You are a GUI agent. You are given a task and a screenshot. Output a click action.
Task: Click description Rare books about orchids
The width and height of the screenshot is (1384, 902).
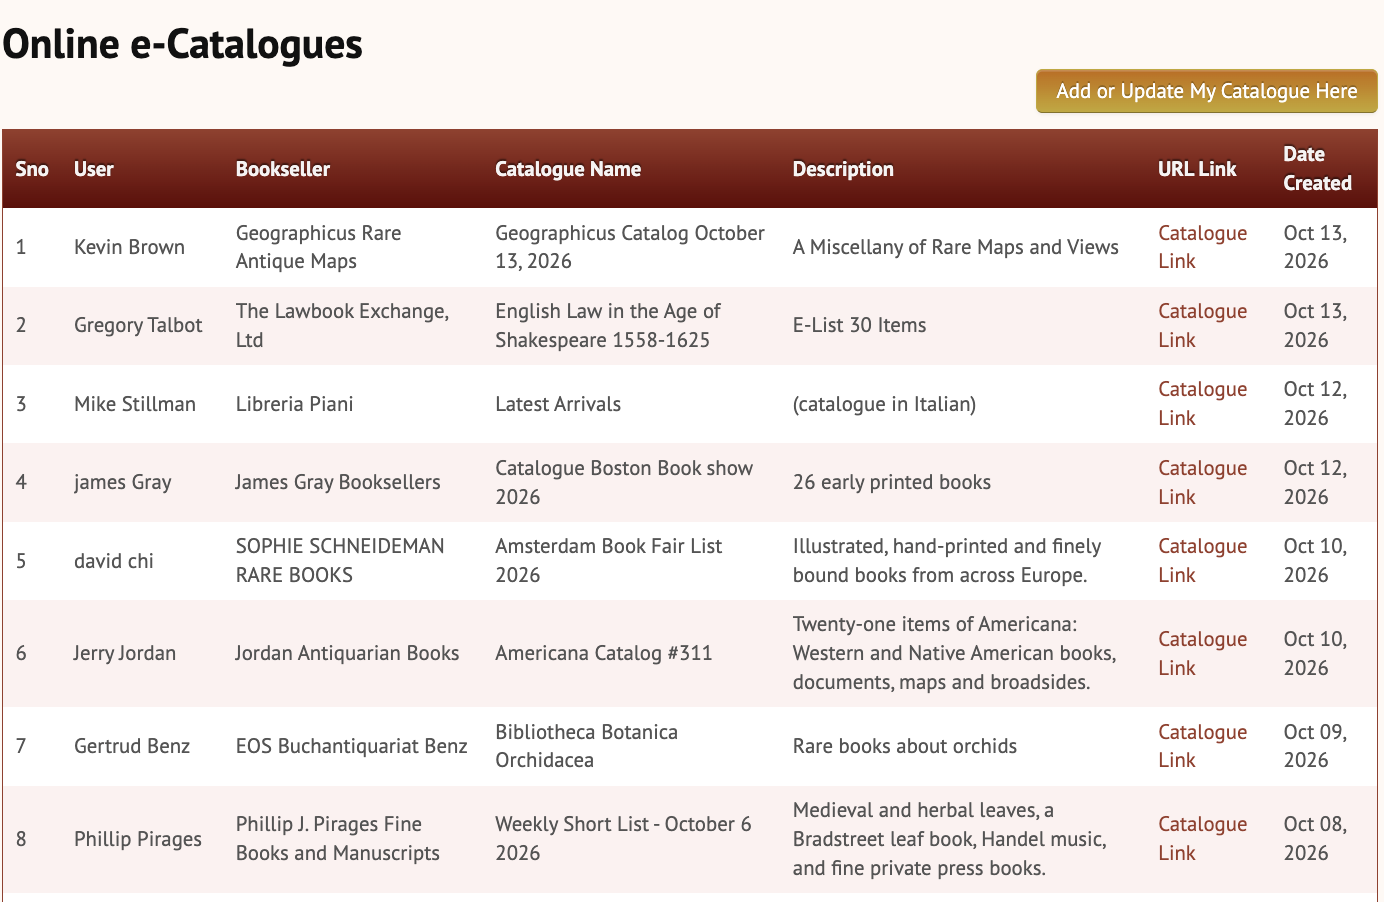click(905, 746)
